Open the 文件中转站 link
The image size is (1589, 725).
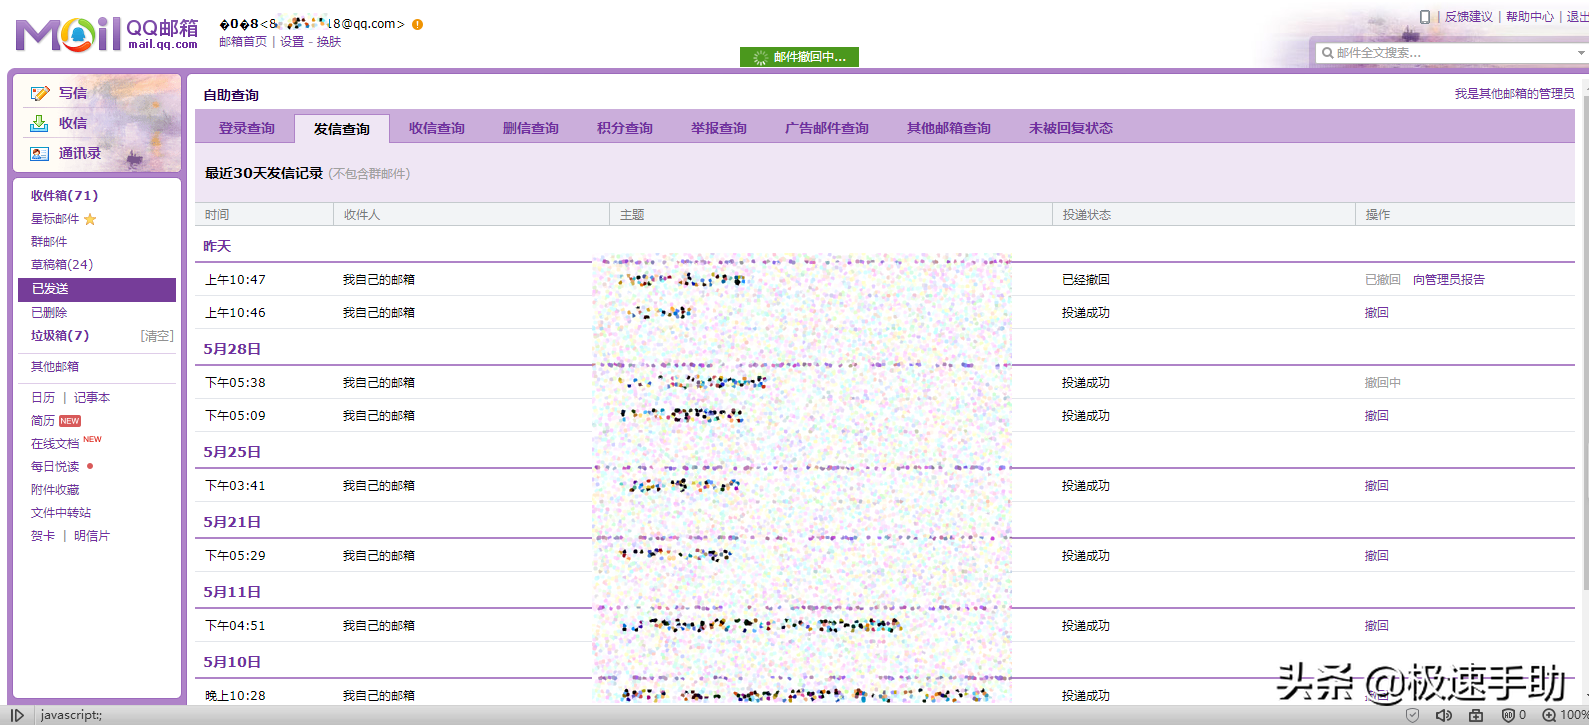[61, 513]
